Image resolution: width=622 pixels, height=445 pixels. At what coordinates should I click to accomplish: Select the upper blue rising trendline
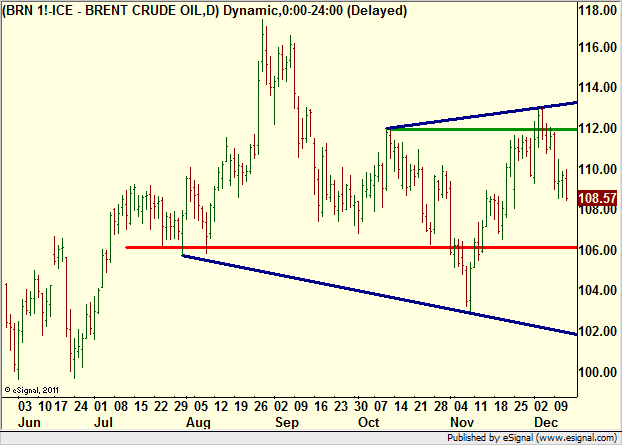(482, 115)
